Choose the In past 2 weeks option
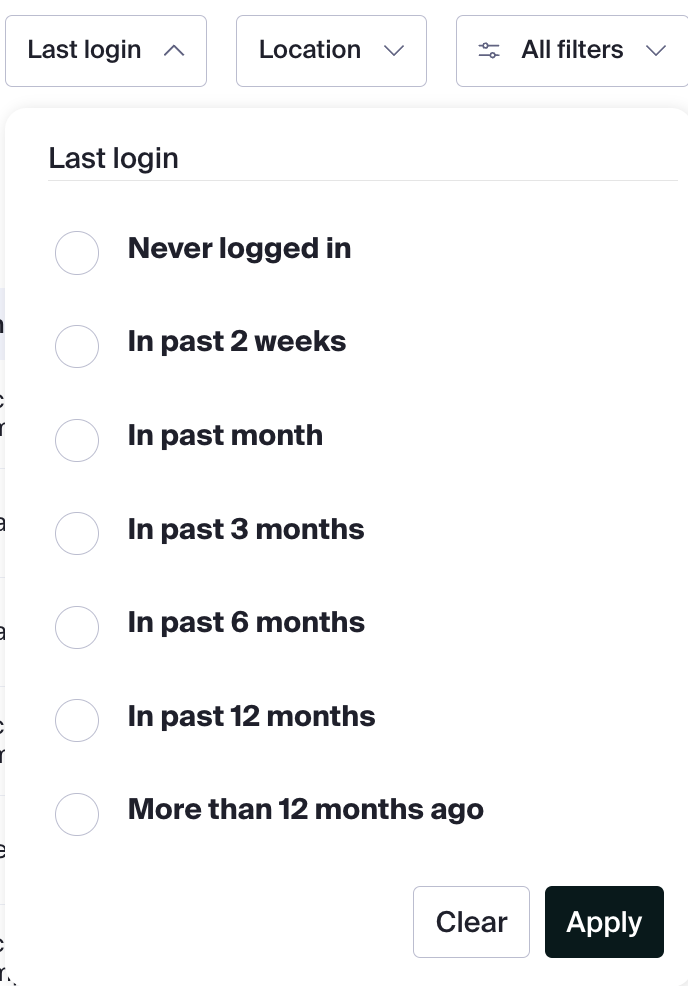This screenshot has width=688, height=986. click(x=77, y=347)
